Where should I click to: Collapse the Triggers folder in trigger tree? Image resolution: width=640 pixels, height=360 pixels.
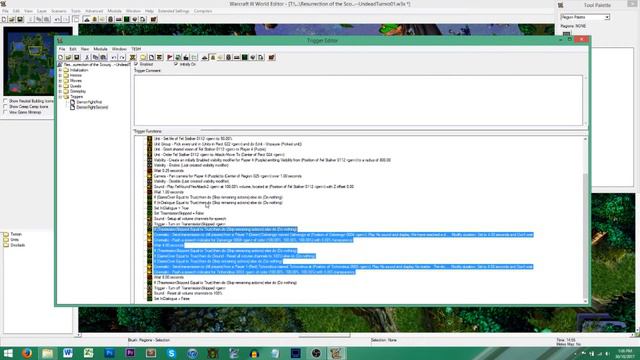pos(60,97)
